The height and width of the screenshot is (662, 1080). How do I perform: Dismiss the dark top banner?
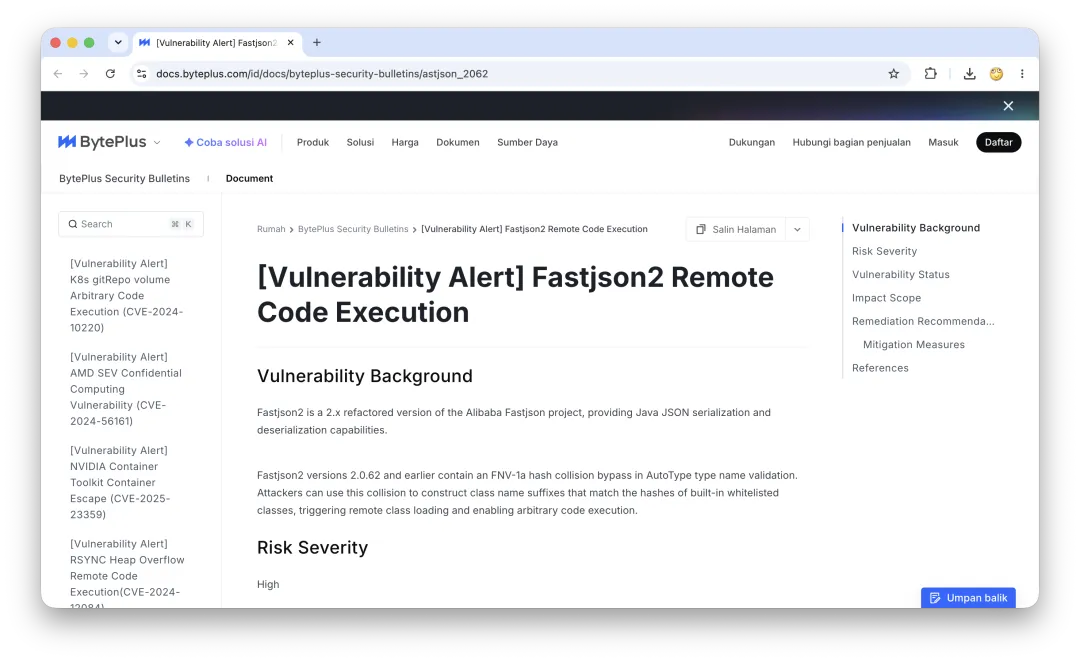1008,106
